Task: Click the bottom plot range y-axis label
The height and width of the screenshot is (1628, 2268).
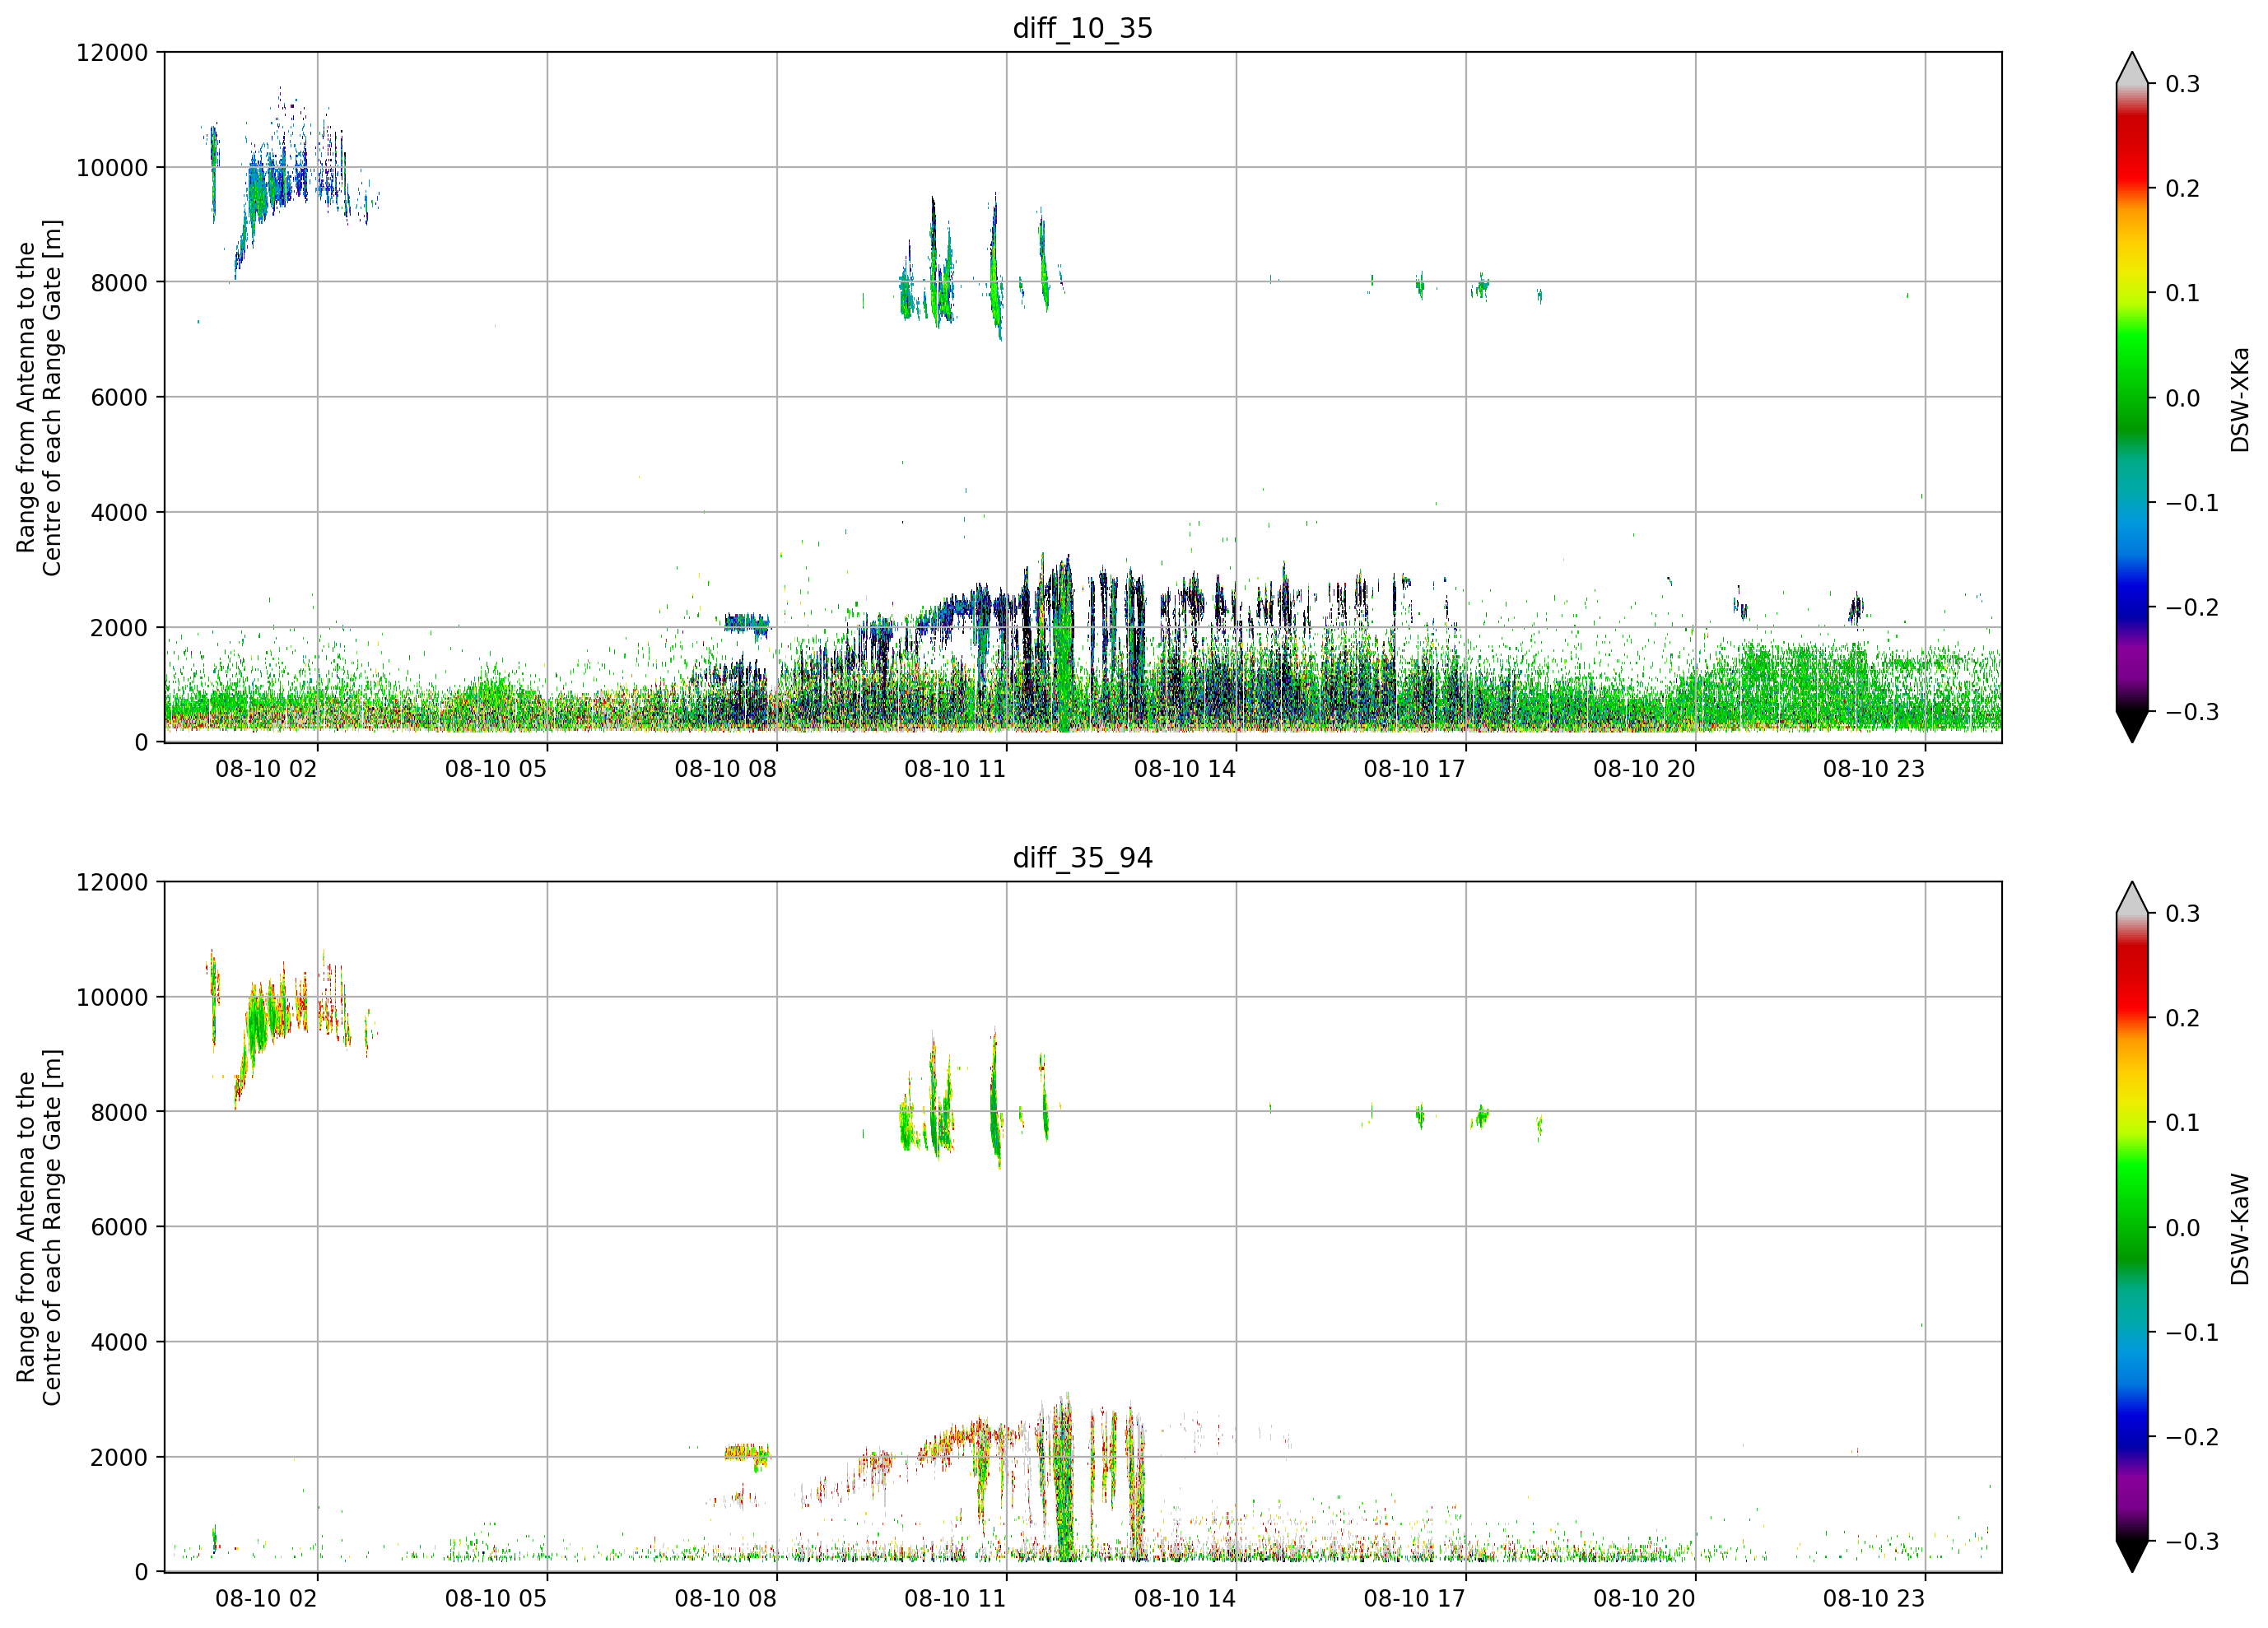Action: [39, 1227]
